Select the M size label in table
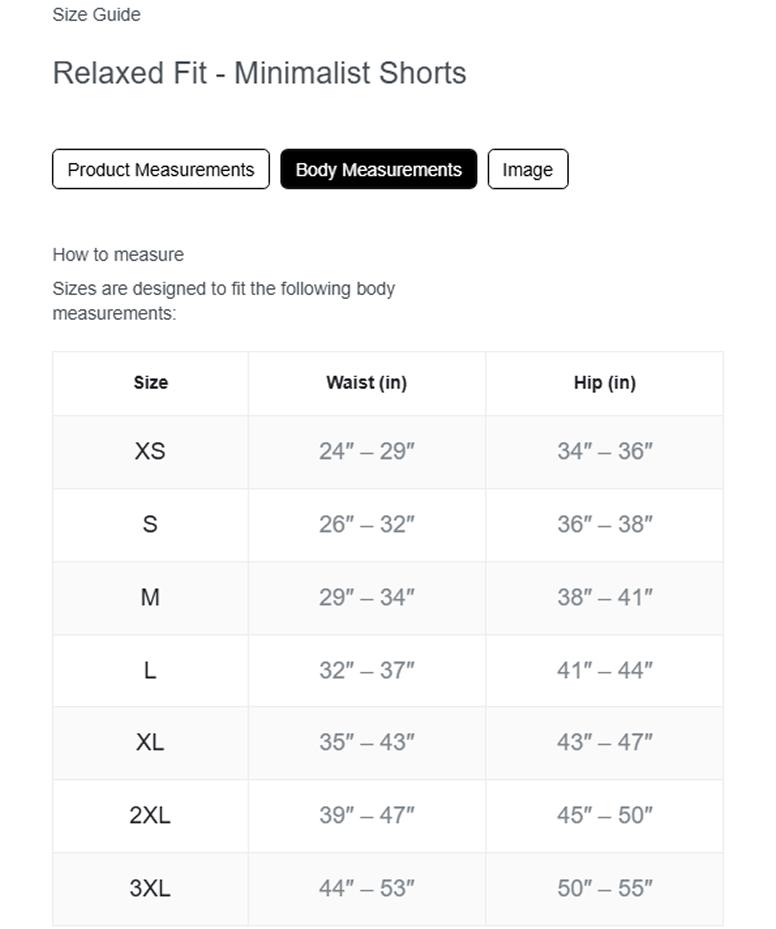The height and width of the screenshot is (929, 776). 150,597
